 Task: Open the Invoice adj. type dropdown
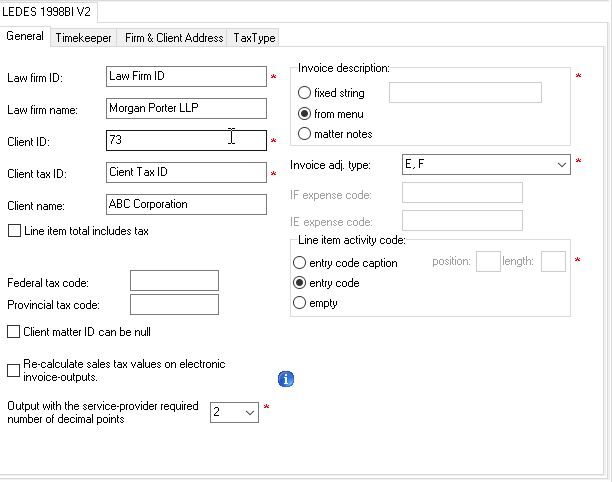click(486, 164)
